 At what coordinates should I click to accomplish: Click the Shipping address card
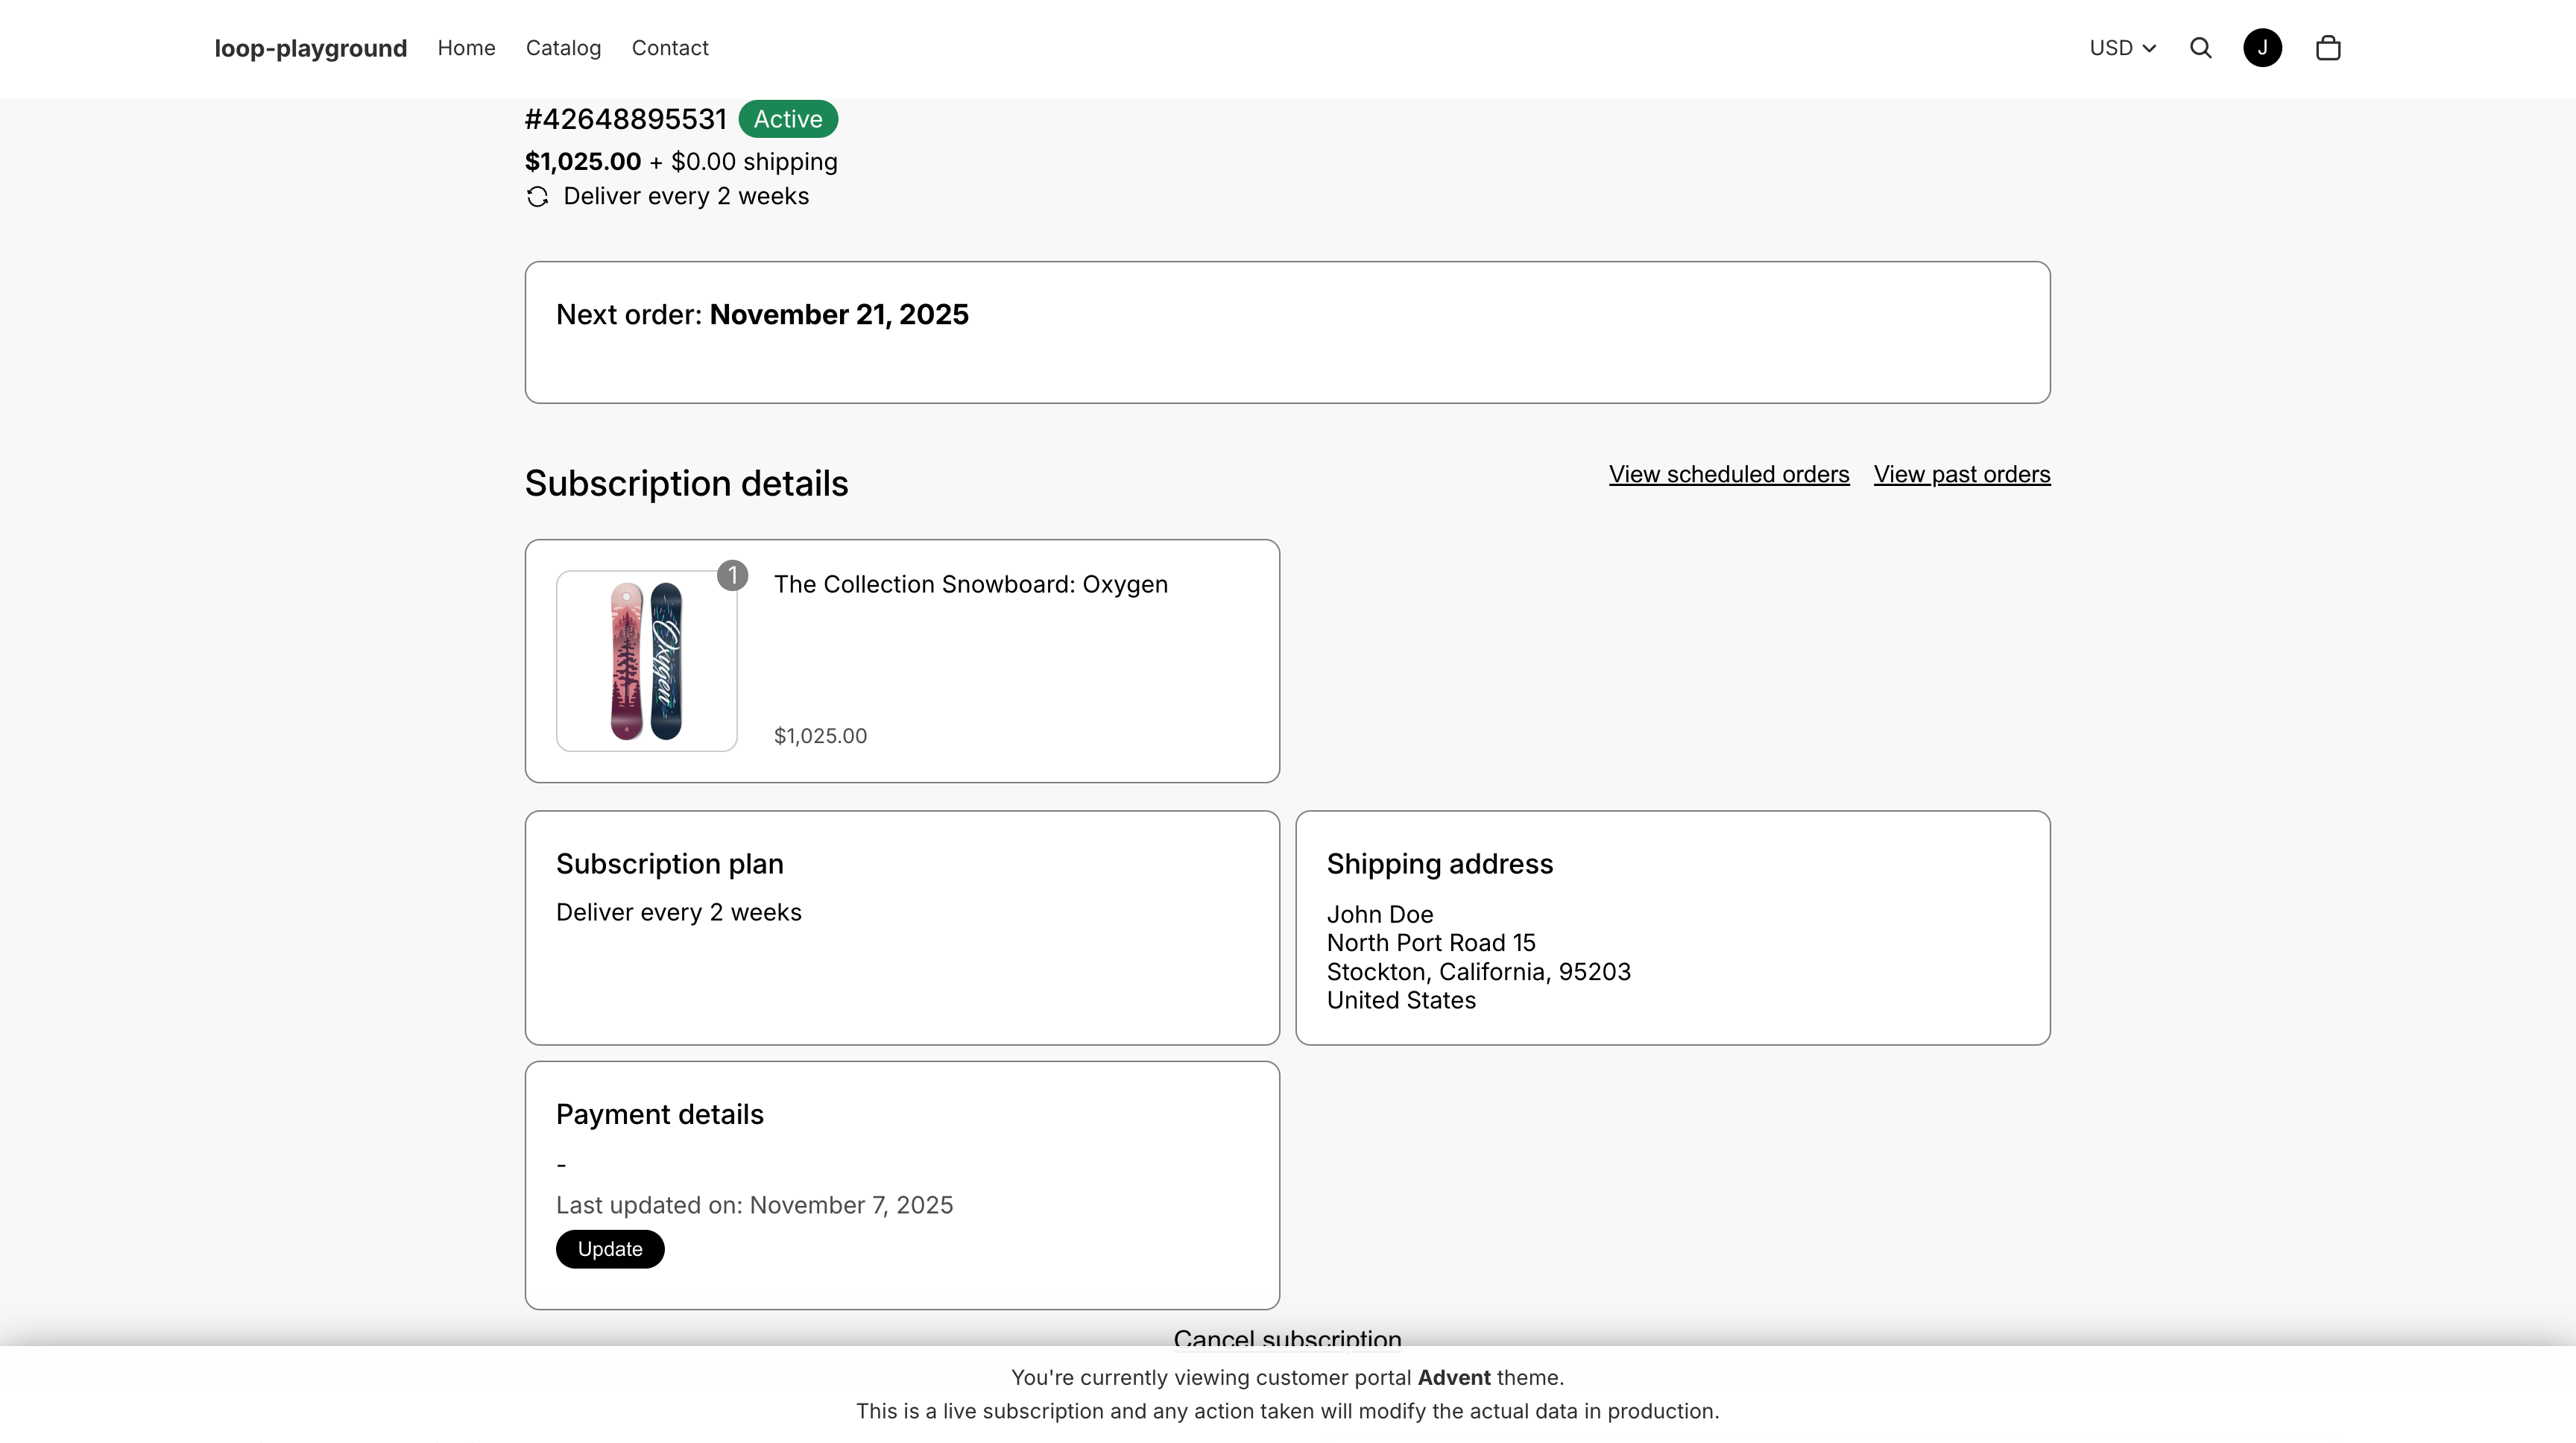pyautogui.click(x=1672, y=927)
